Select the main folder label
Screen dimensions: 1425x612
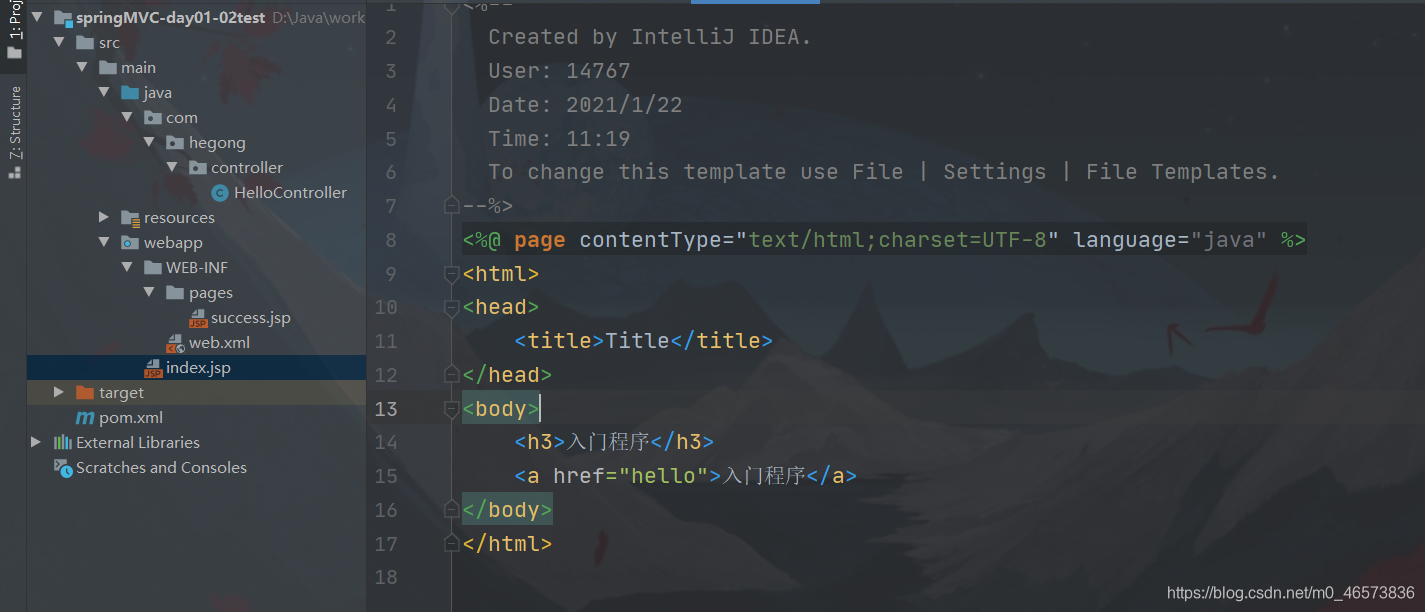(x=138, y=68)
